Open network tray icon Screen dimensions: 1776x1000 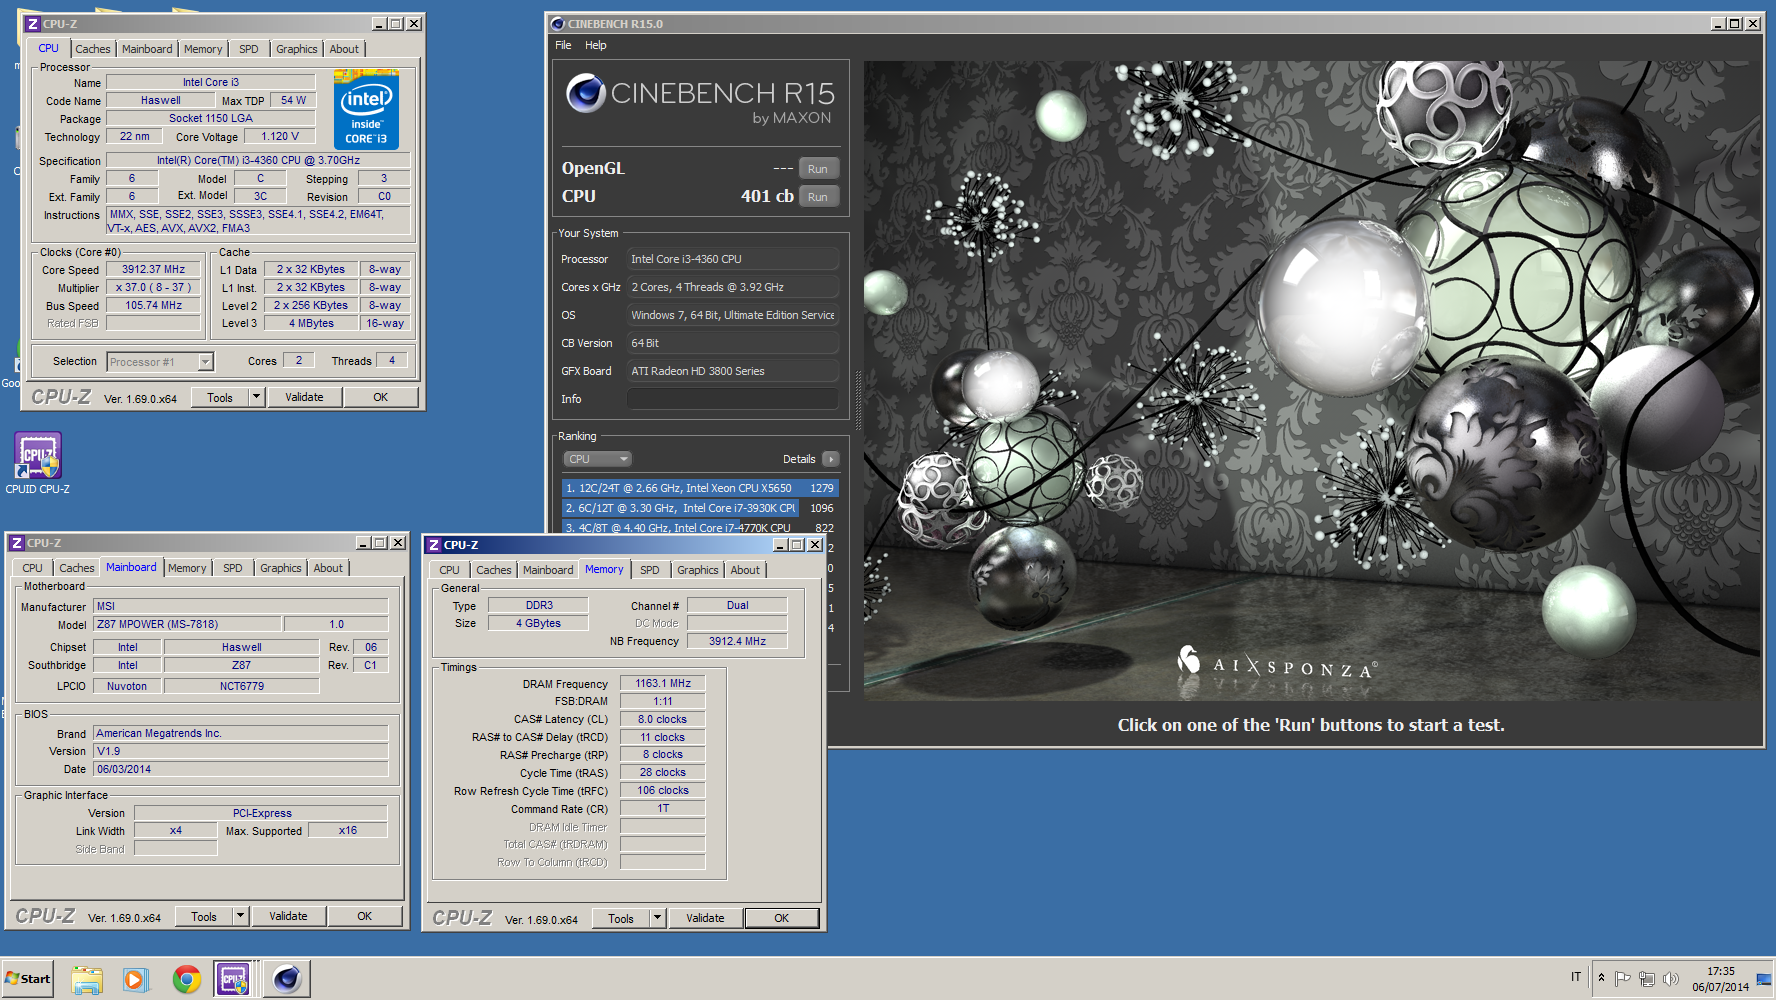coord(1646,978)
